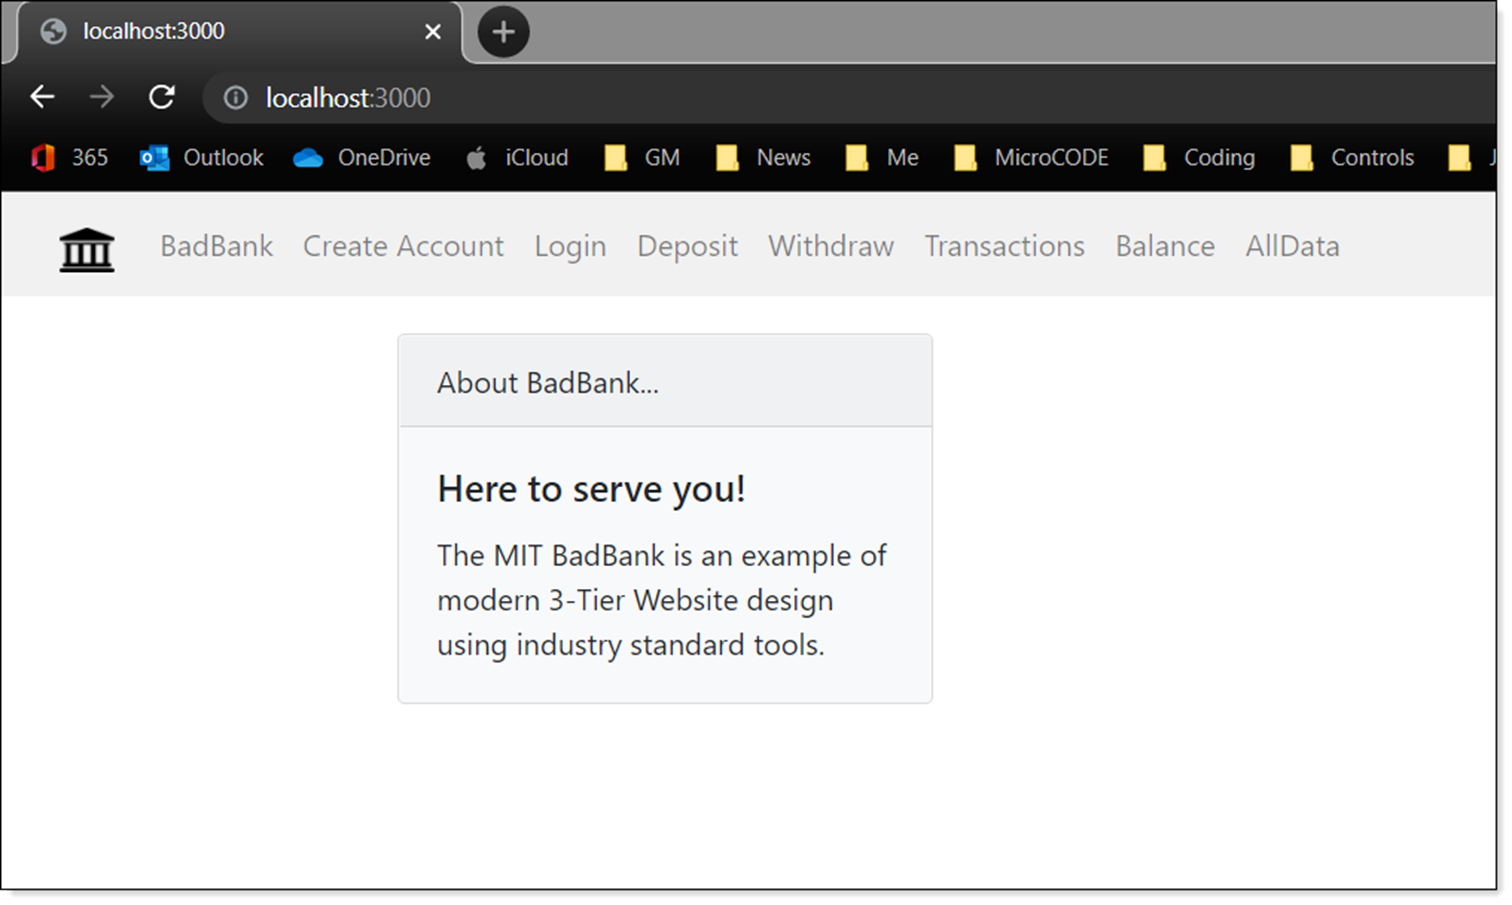Go to the Withdraw page
The image size is (1512, 905).
(x=831, y=246)
